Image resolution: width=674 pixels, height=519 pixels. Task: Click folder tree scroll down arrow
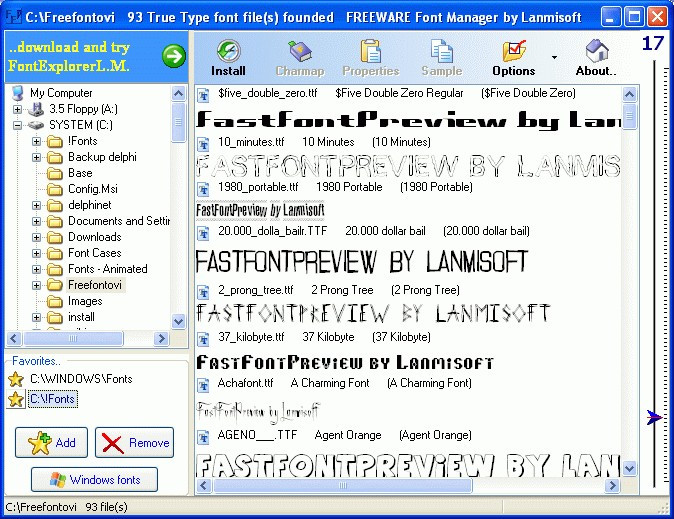coord(178,321)
